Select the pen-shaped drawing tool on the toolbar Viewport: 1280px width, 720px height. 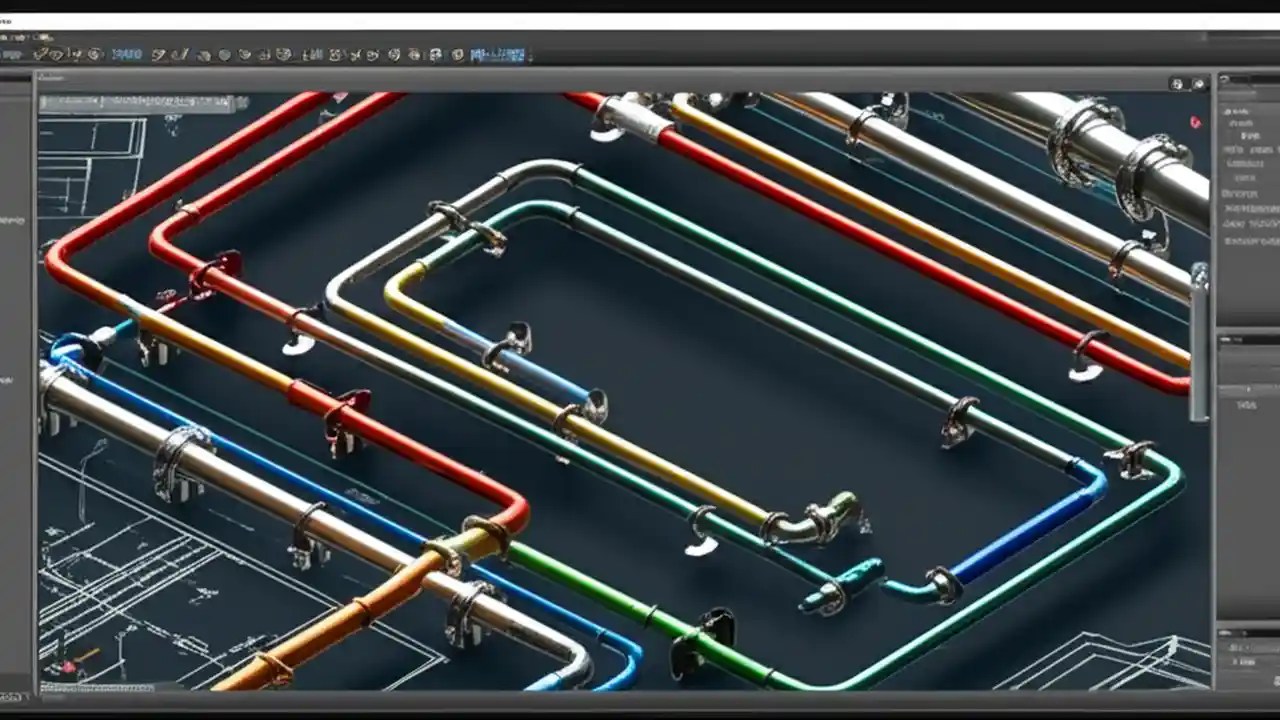click(176, 54)
